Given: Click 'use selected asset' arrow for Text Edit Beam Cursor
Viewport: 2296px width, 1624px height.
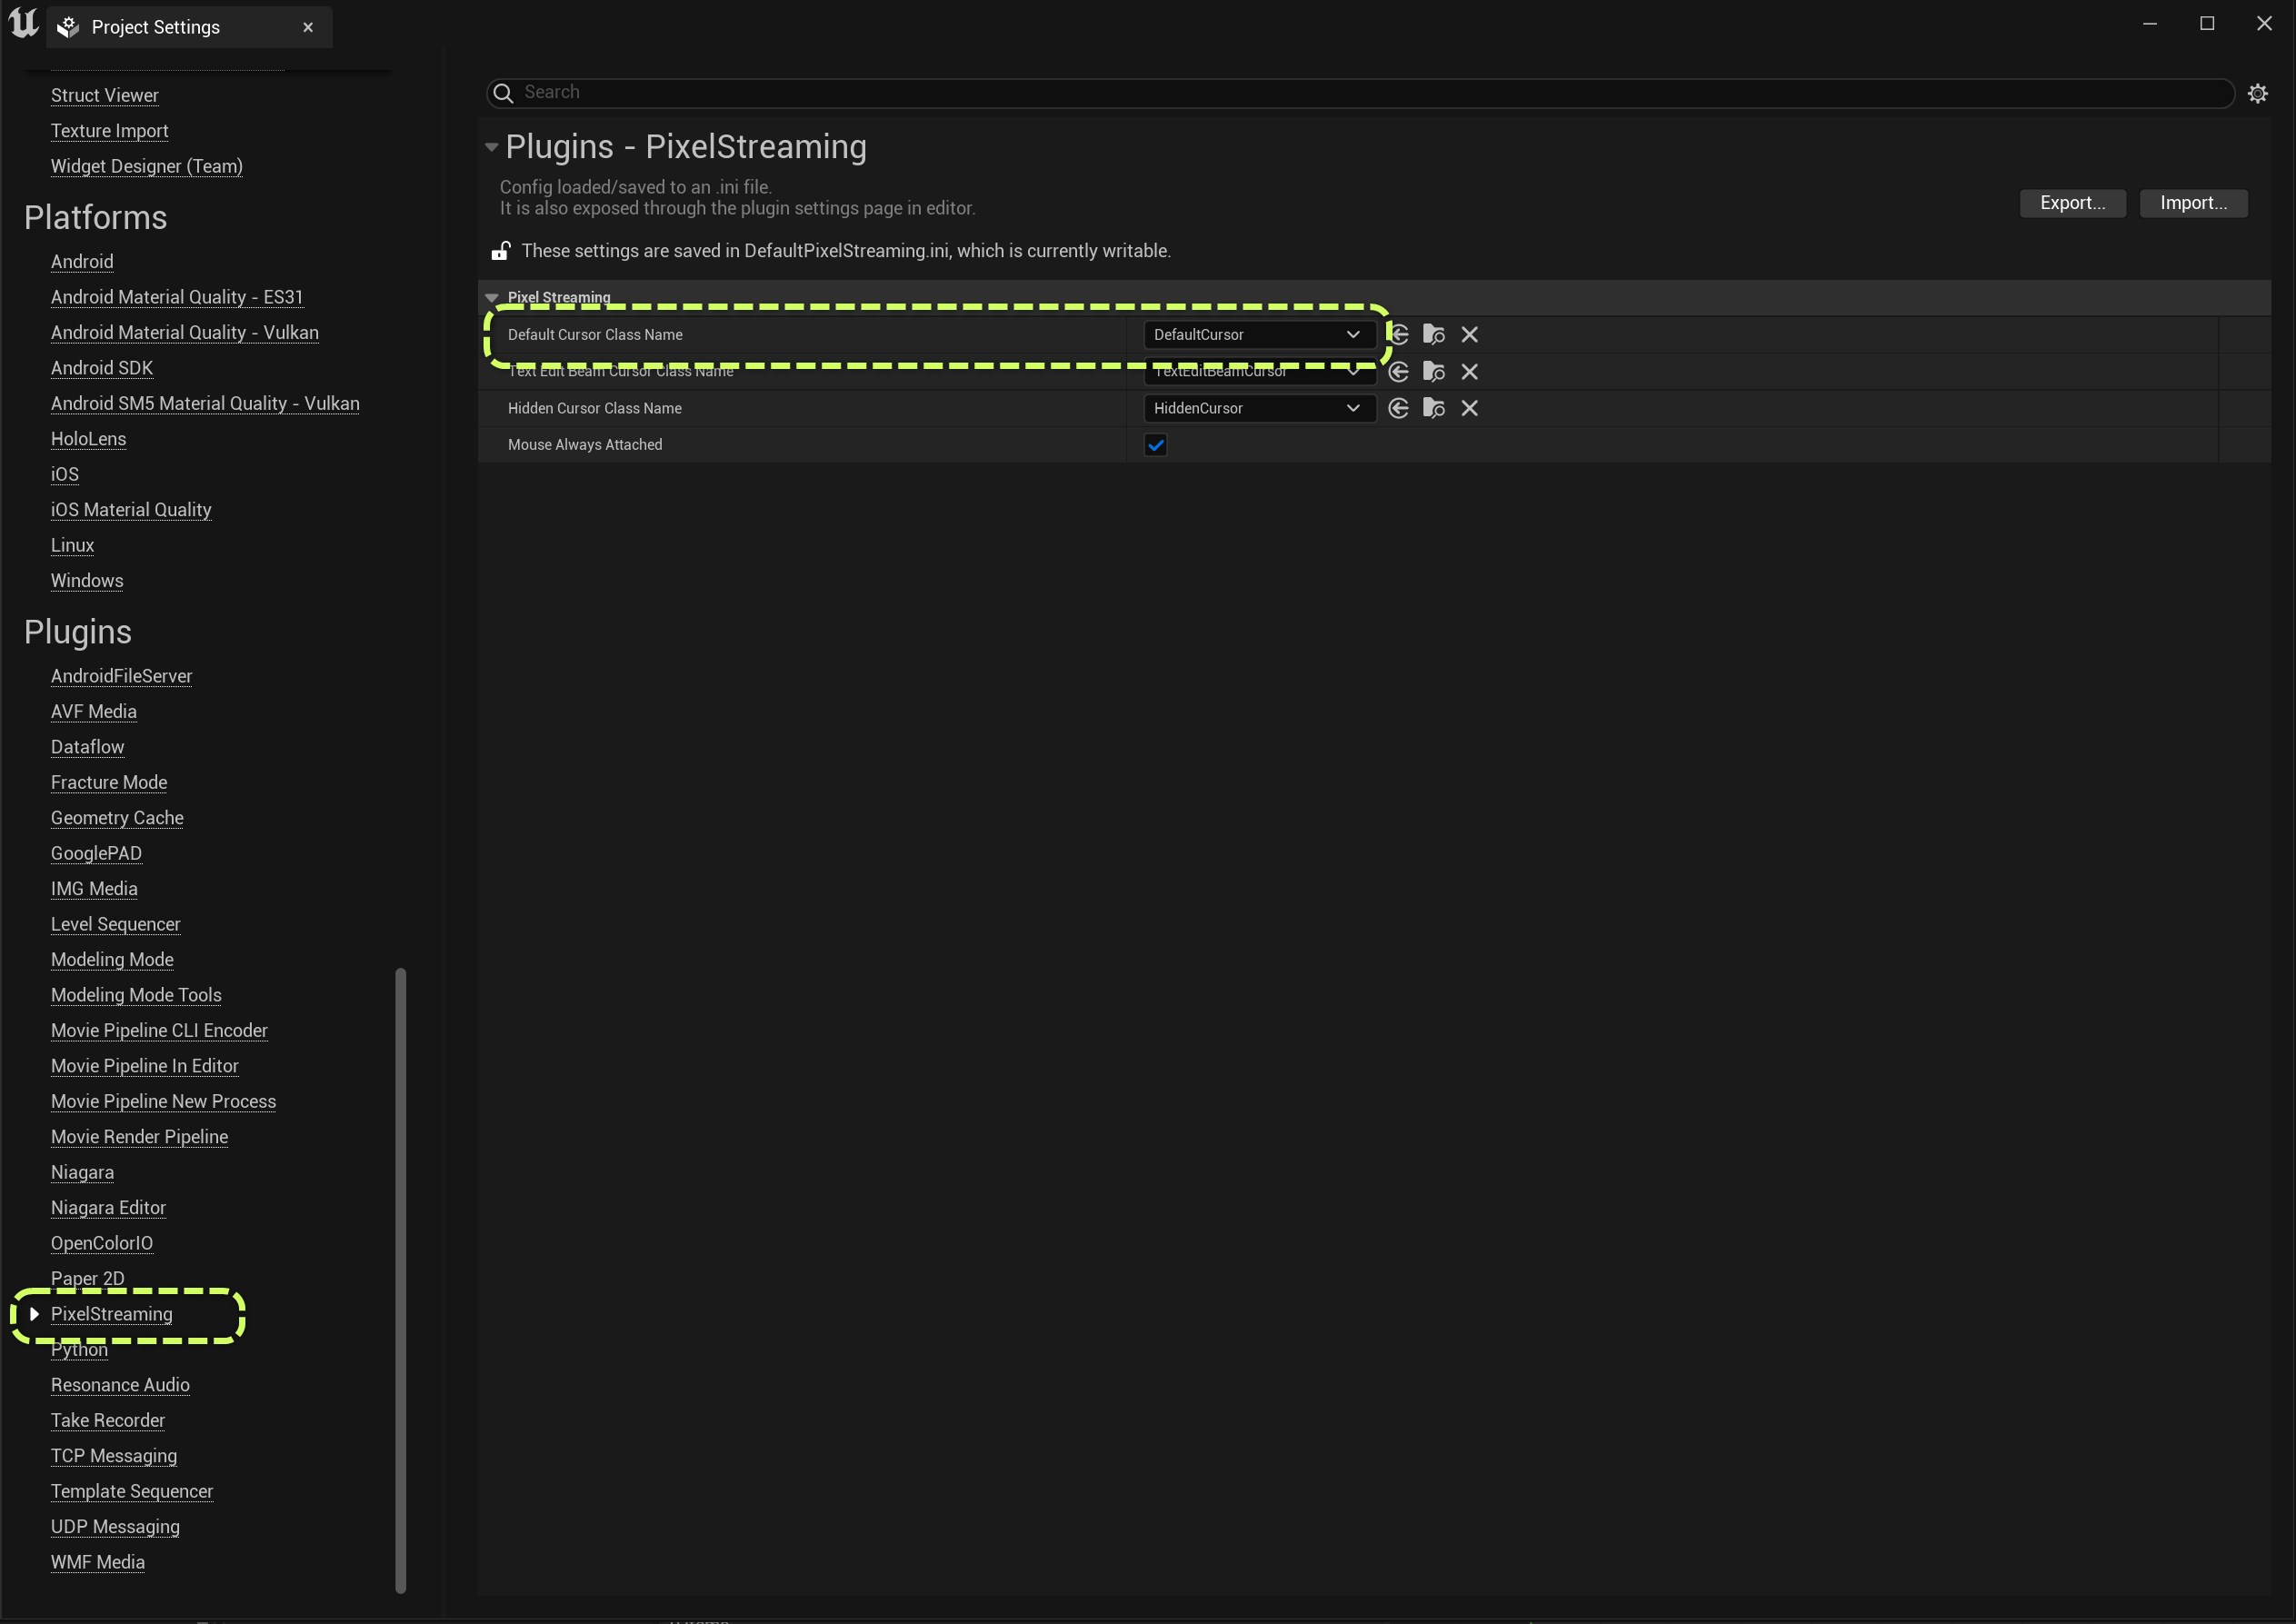Looking at the screenshot, I should pos(1398,372).
